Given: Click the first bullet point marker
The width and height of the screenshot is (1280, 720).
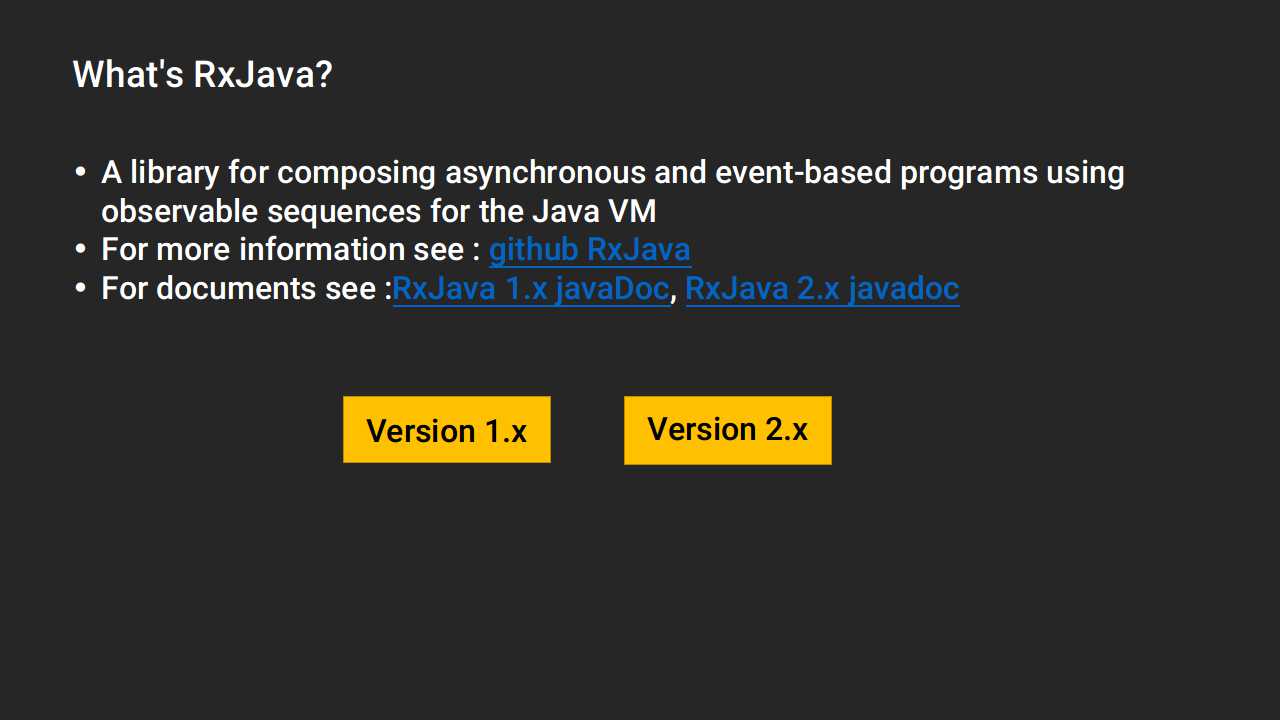Looking at the screenshot, I should [x=80, y=172].
